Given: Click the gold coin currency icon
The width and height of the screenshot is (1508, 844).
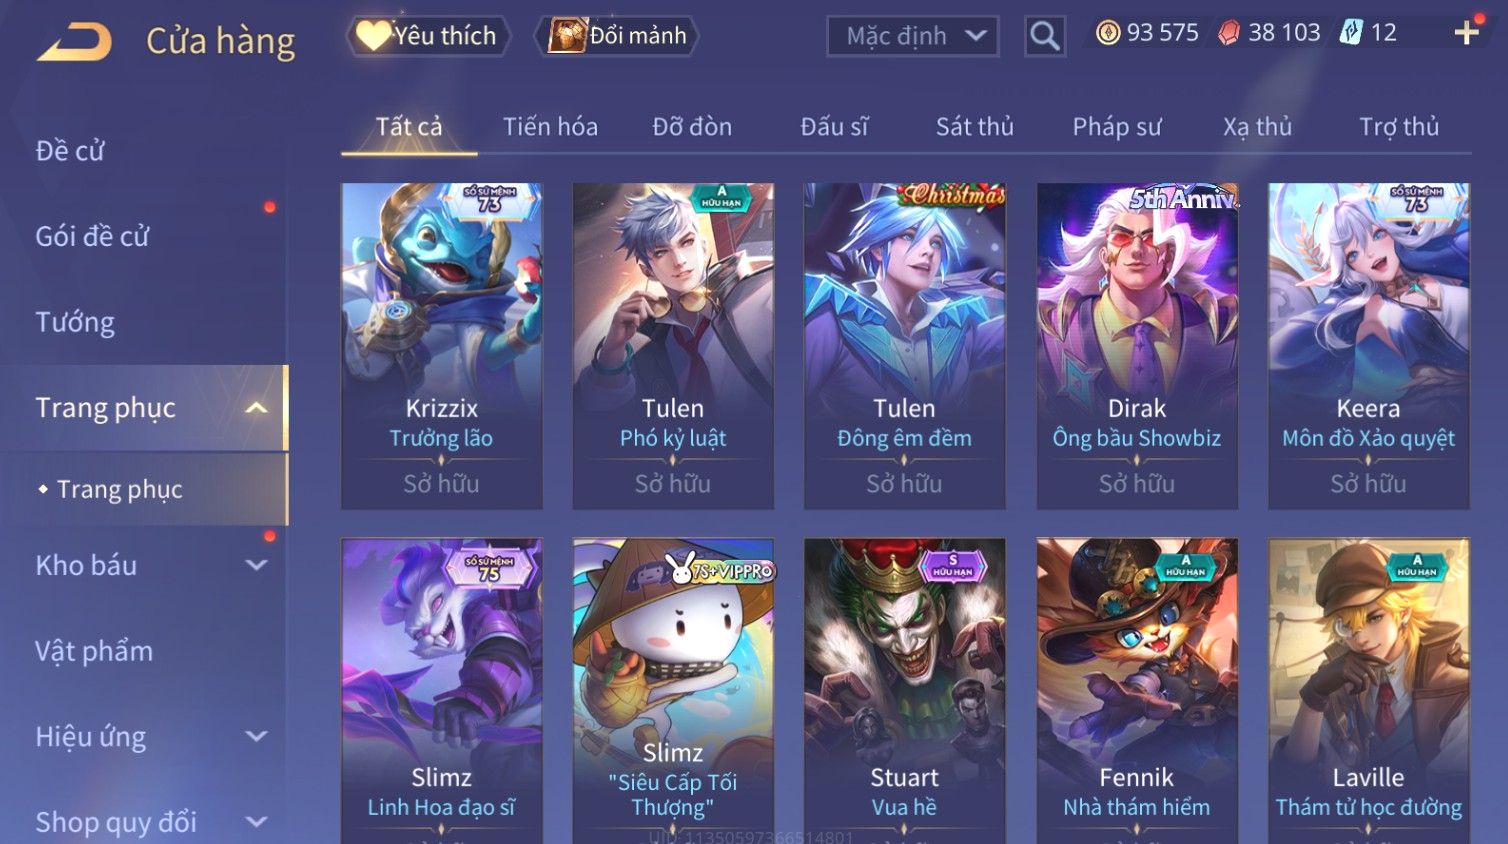Looking at the screenshot, I should (1108, 33).
